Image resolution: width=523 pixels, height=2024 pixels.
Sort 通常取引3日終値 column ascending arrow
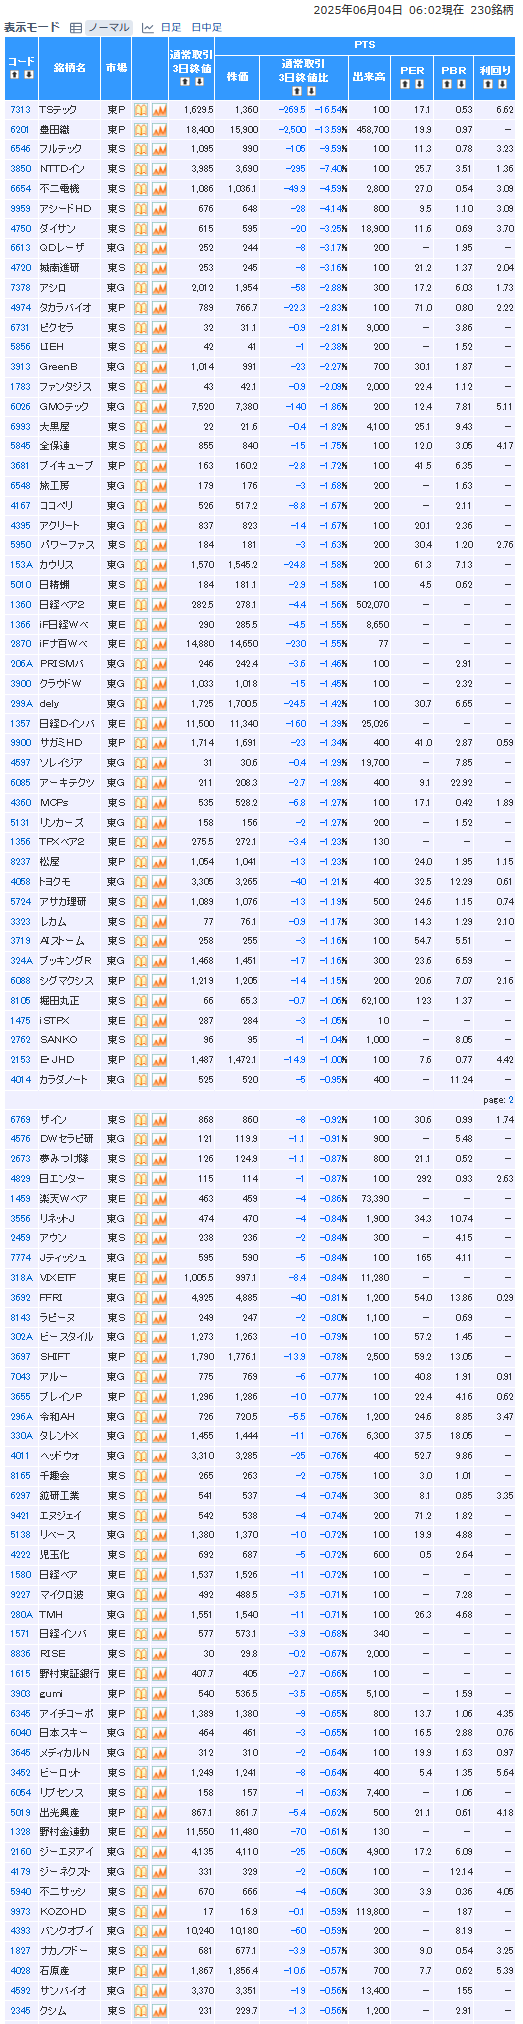click(184, 82)
